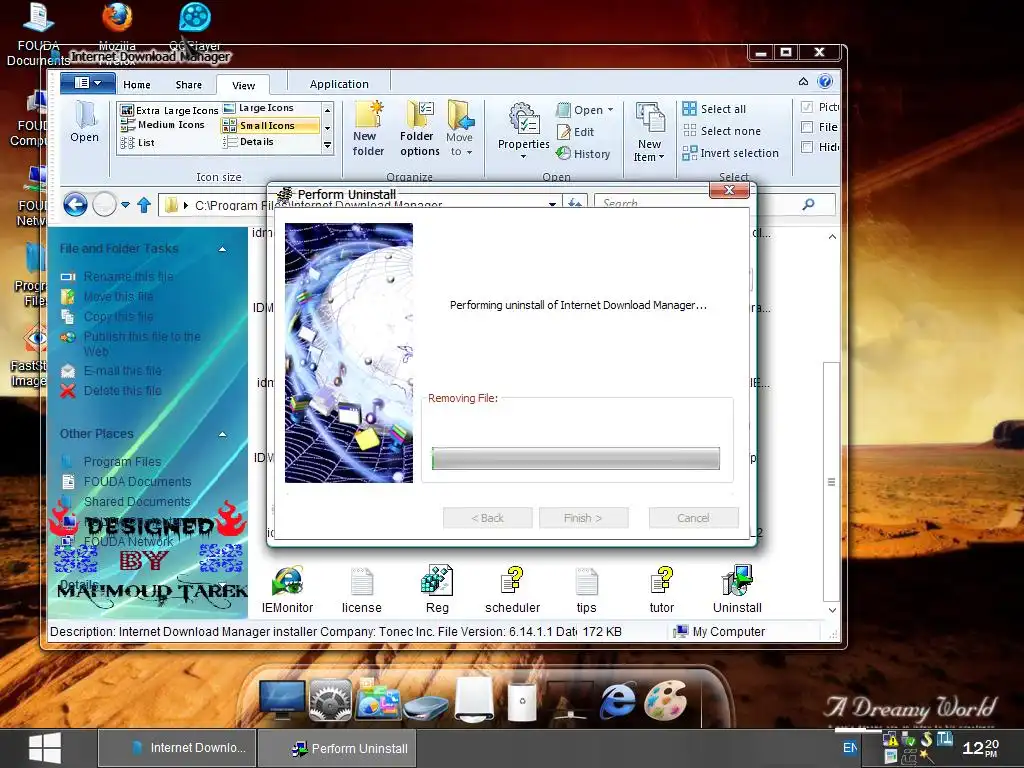Click the Back button in uninstall dialog

[x=488, y=518]
